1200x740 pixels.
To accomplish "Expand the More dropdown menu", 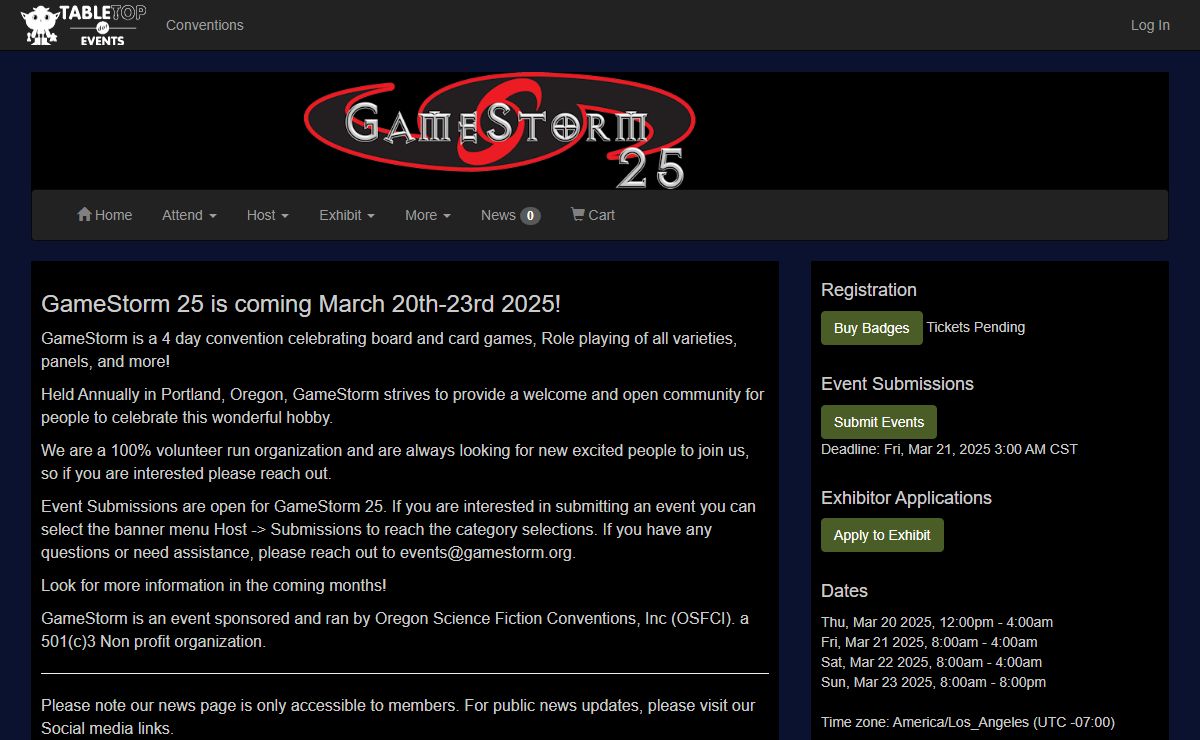I will [428, 215].
